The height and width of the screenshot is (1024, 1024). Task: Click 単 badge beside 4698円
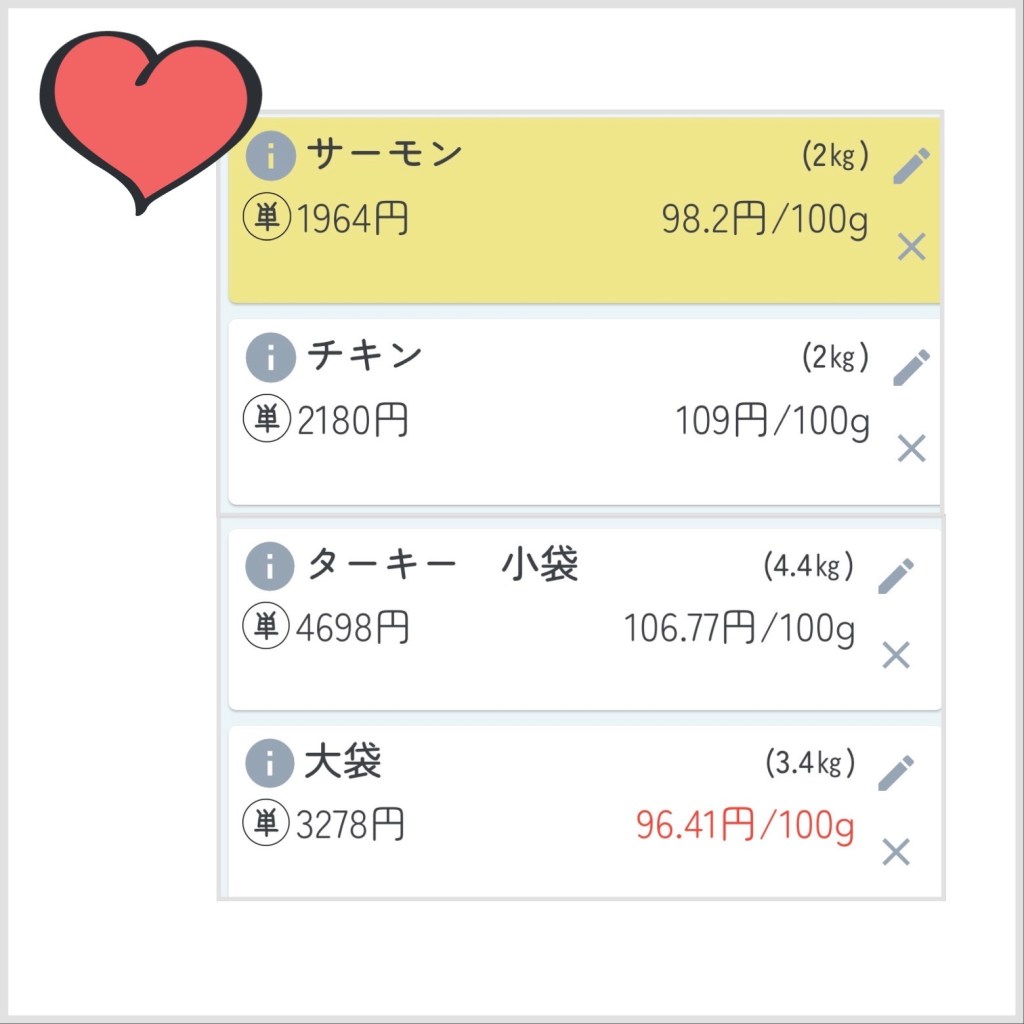coord(266,627)
